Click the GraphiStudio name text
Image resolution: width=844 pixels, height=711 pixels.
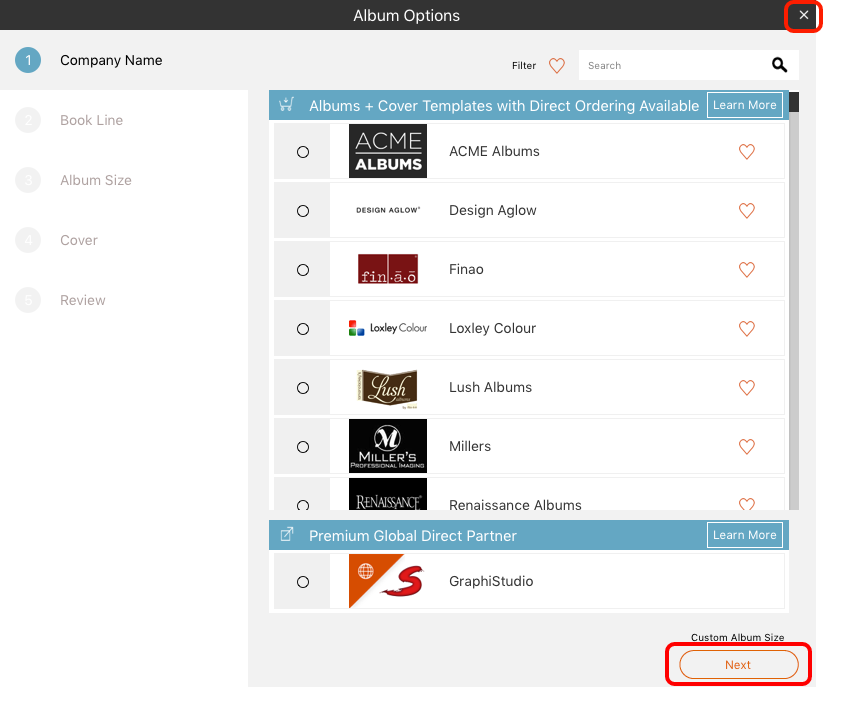(491, 581)
